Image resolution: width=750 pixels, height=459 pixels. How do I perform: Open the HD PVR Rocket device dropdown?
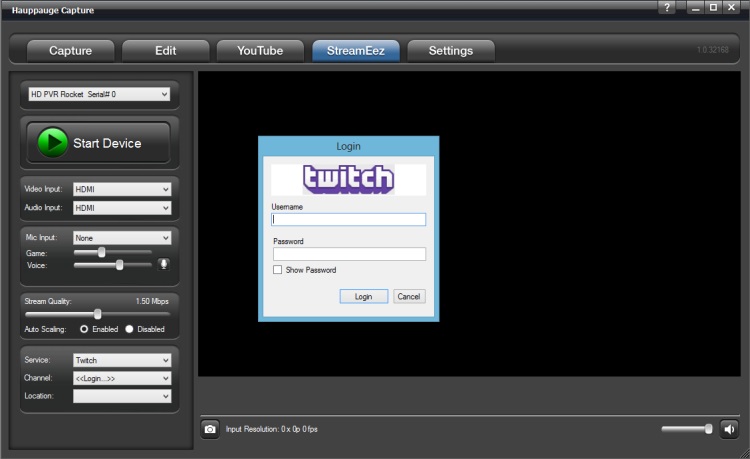coord(99,94)
